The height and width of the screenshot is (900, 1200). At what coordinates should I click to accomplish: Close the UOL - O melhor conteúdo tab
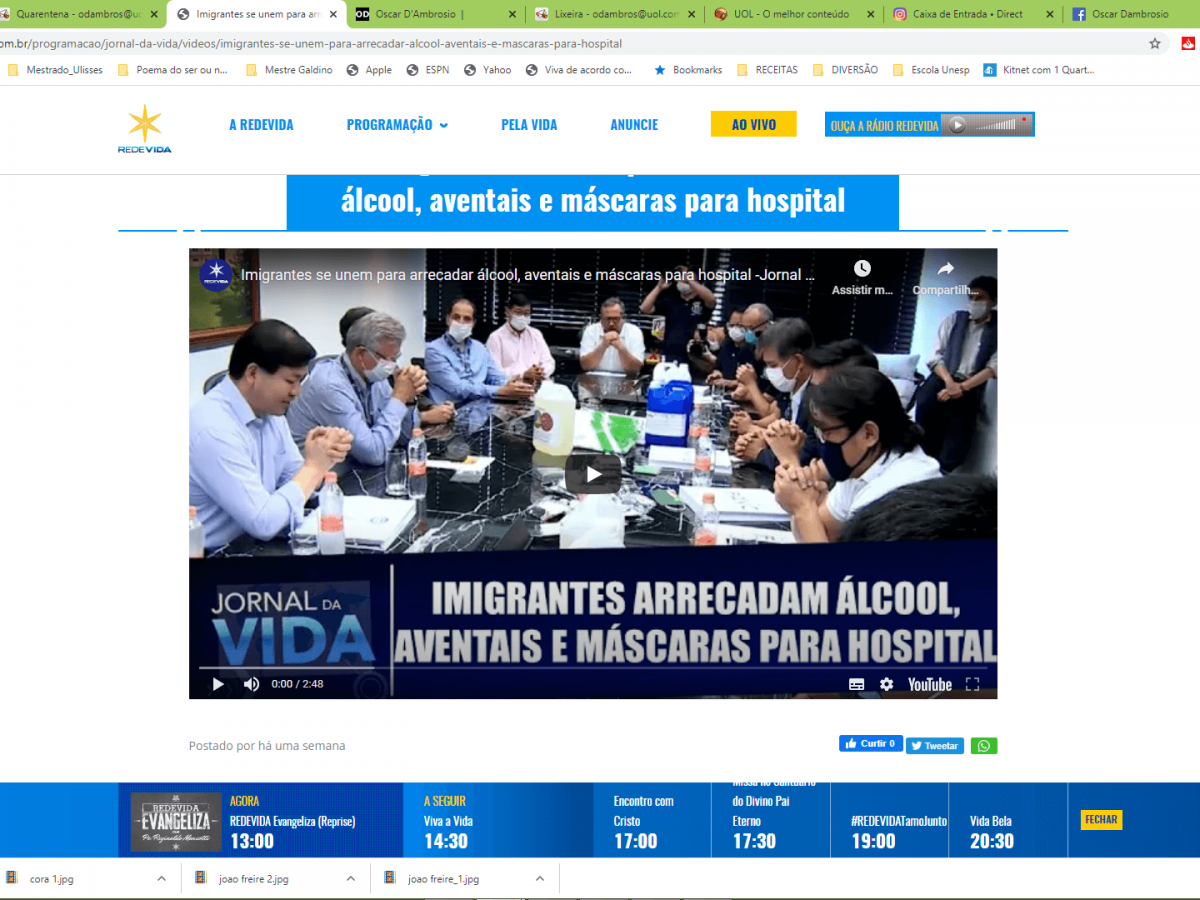[869, 14]
